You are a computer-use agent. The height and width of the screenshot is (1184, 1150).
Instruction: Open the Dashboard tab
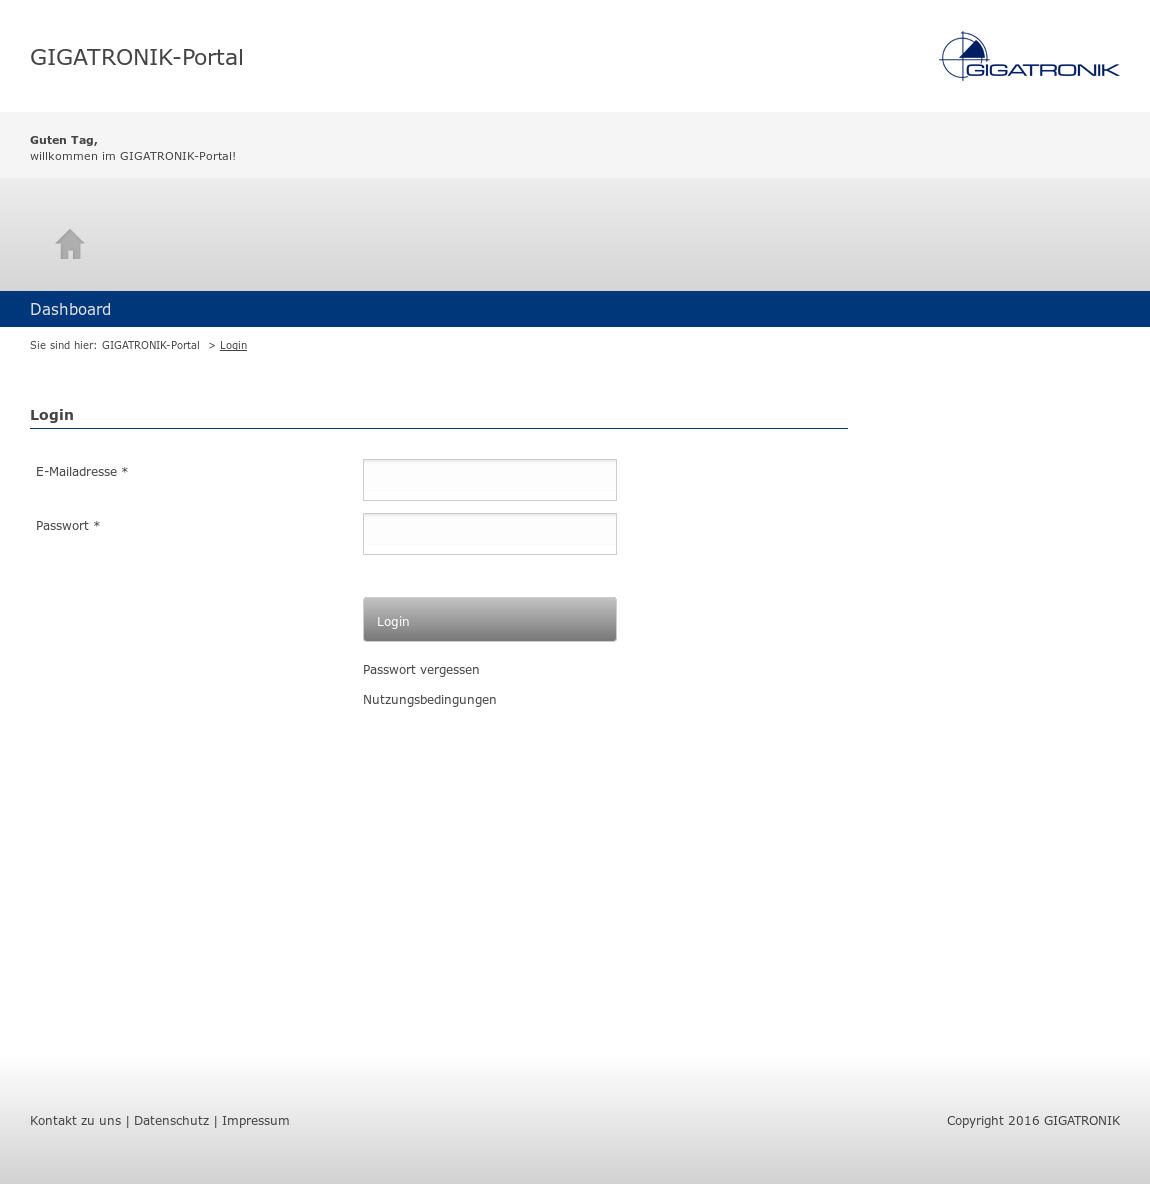click(x=70, y=310)
